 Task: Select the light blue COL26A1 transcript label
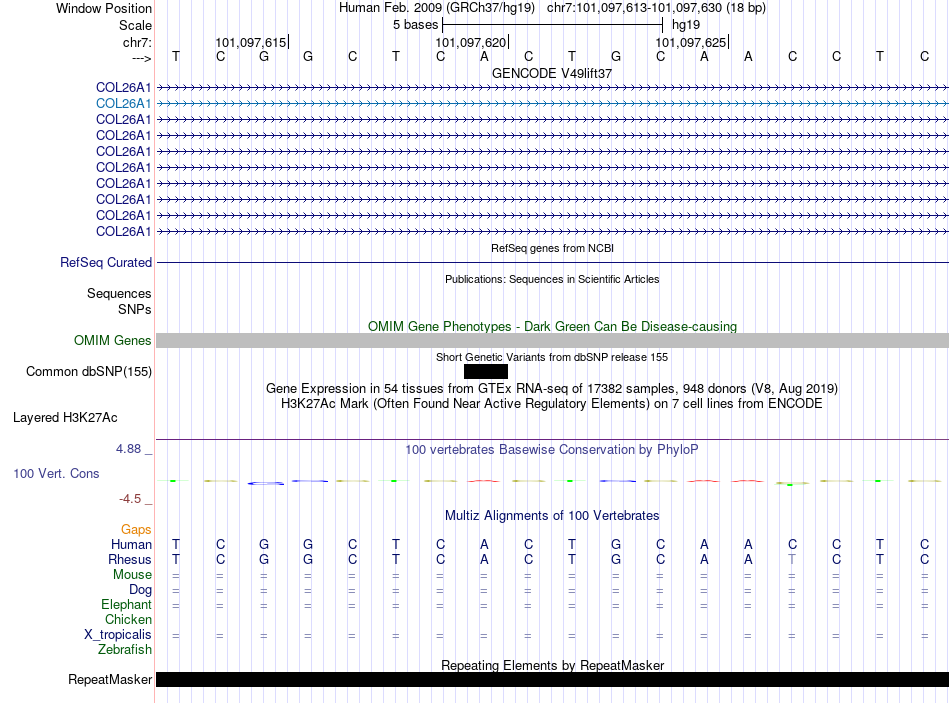tap(124, 104)
